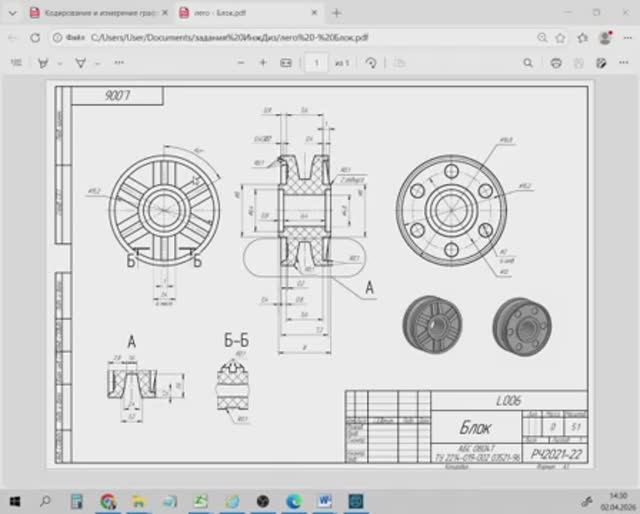Viewport: 640px width, 514px height.
Task: Print the PDF document
Action: point(556,63)
